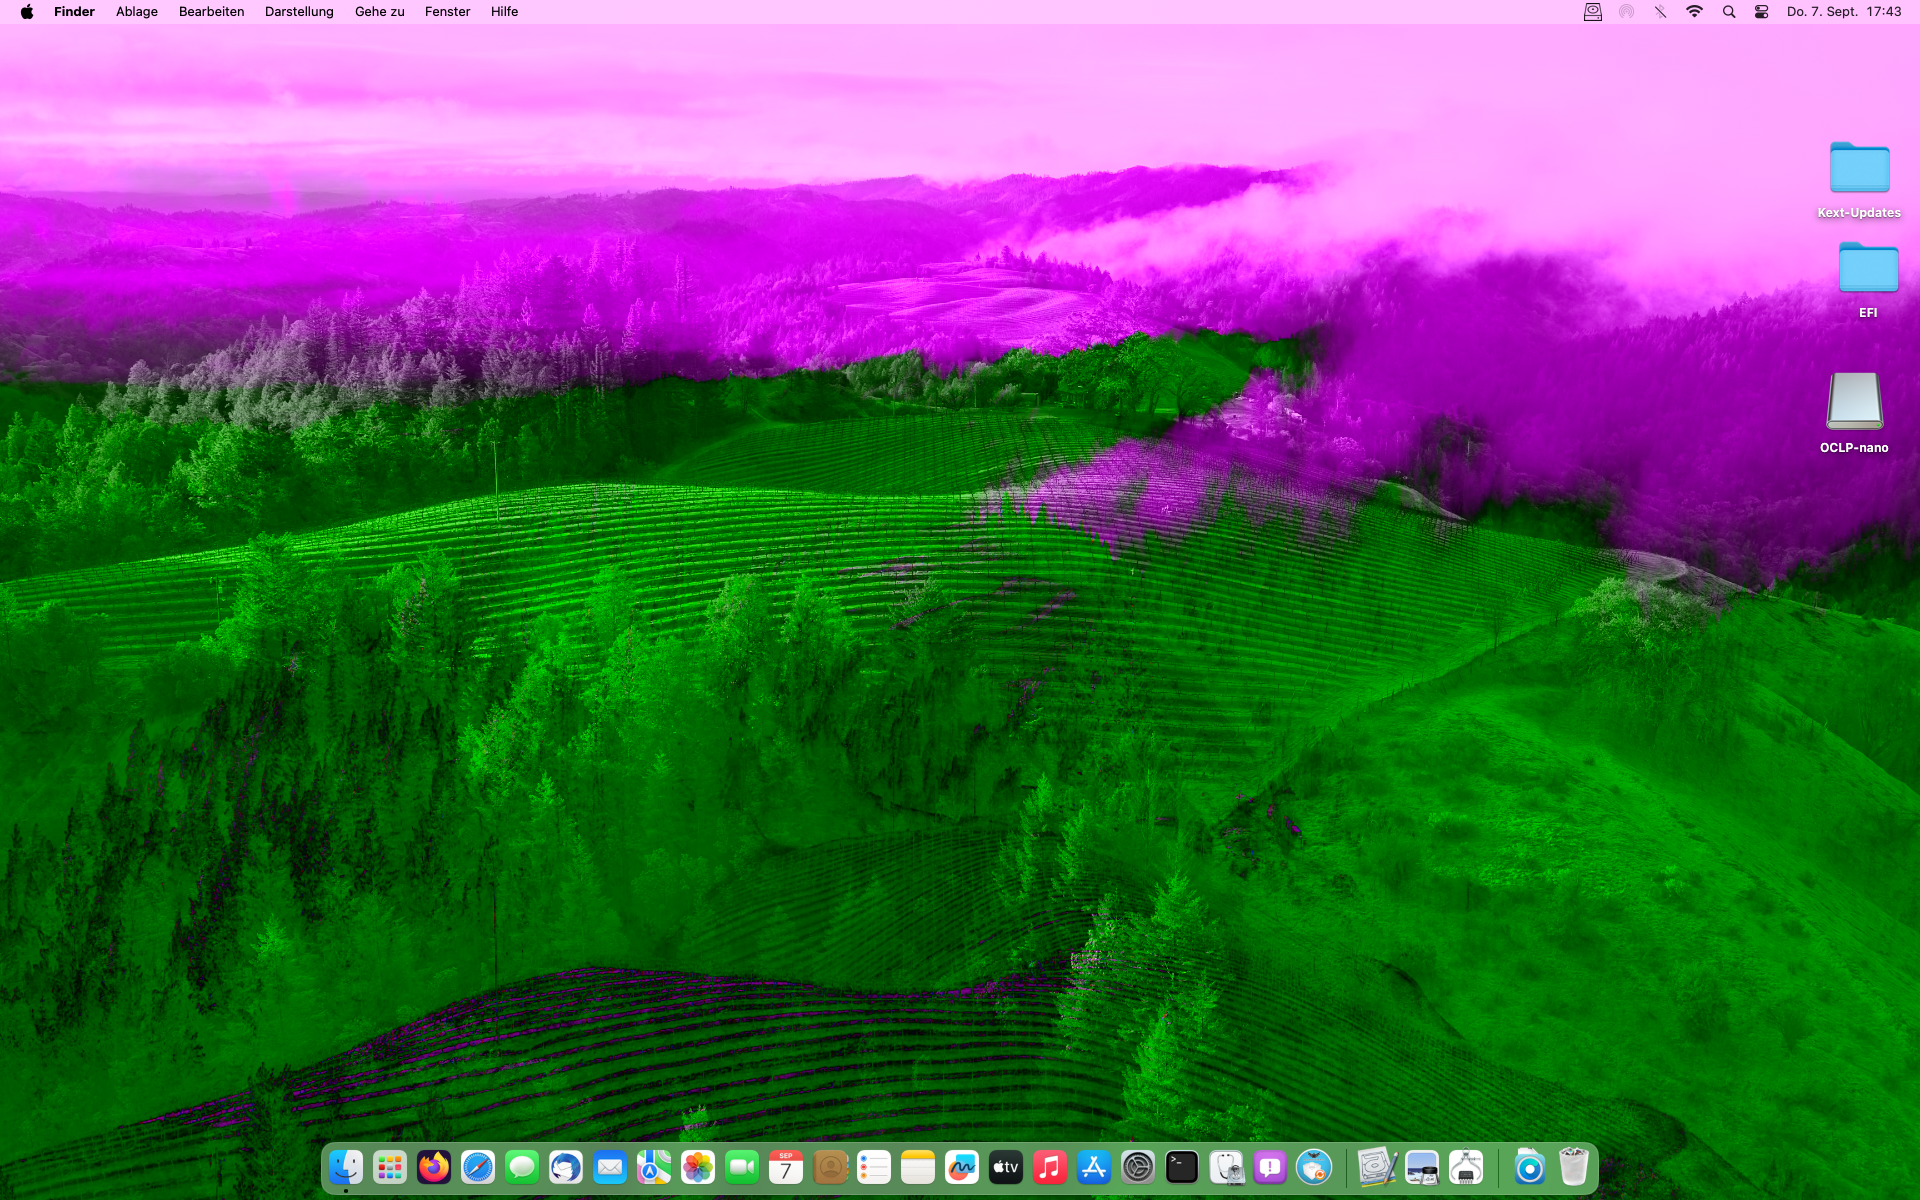
Task: Open the Thunderbird mail app
Action: (x=566, y=1167)
